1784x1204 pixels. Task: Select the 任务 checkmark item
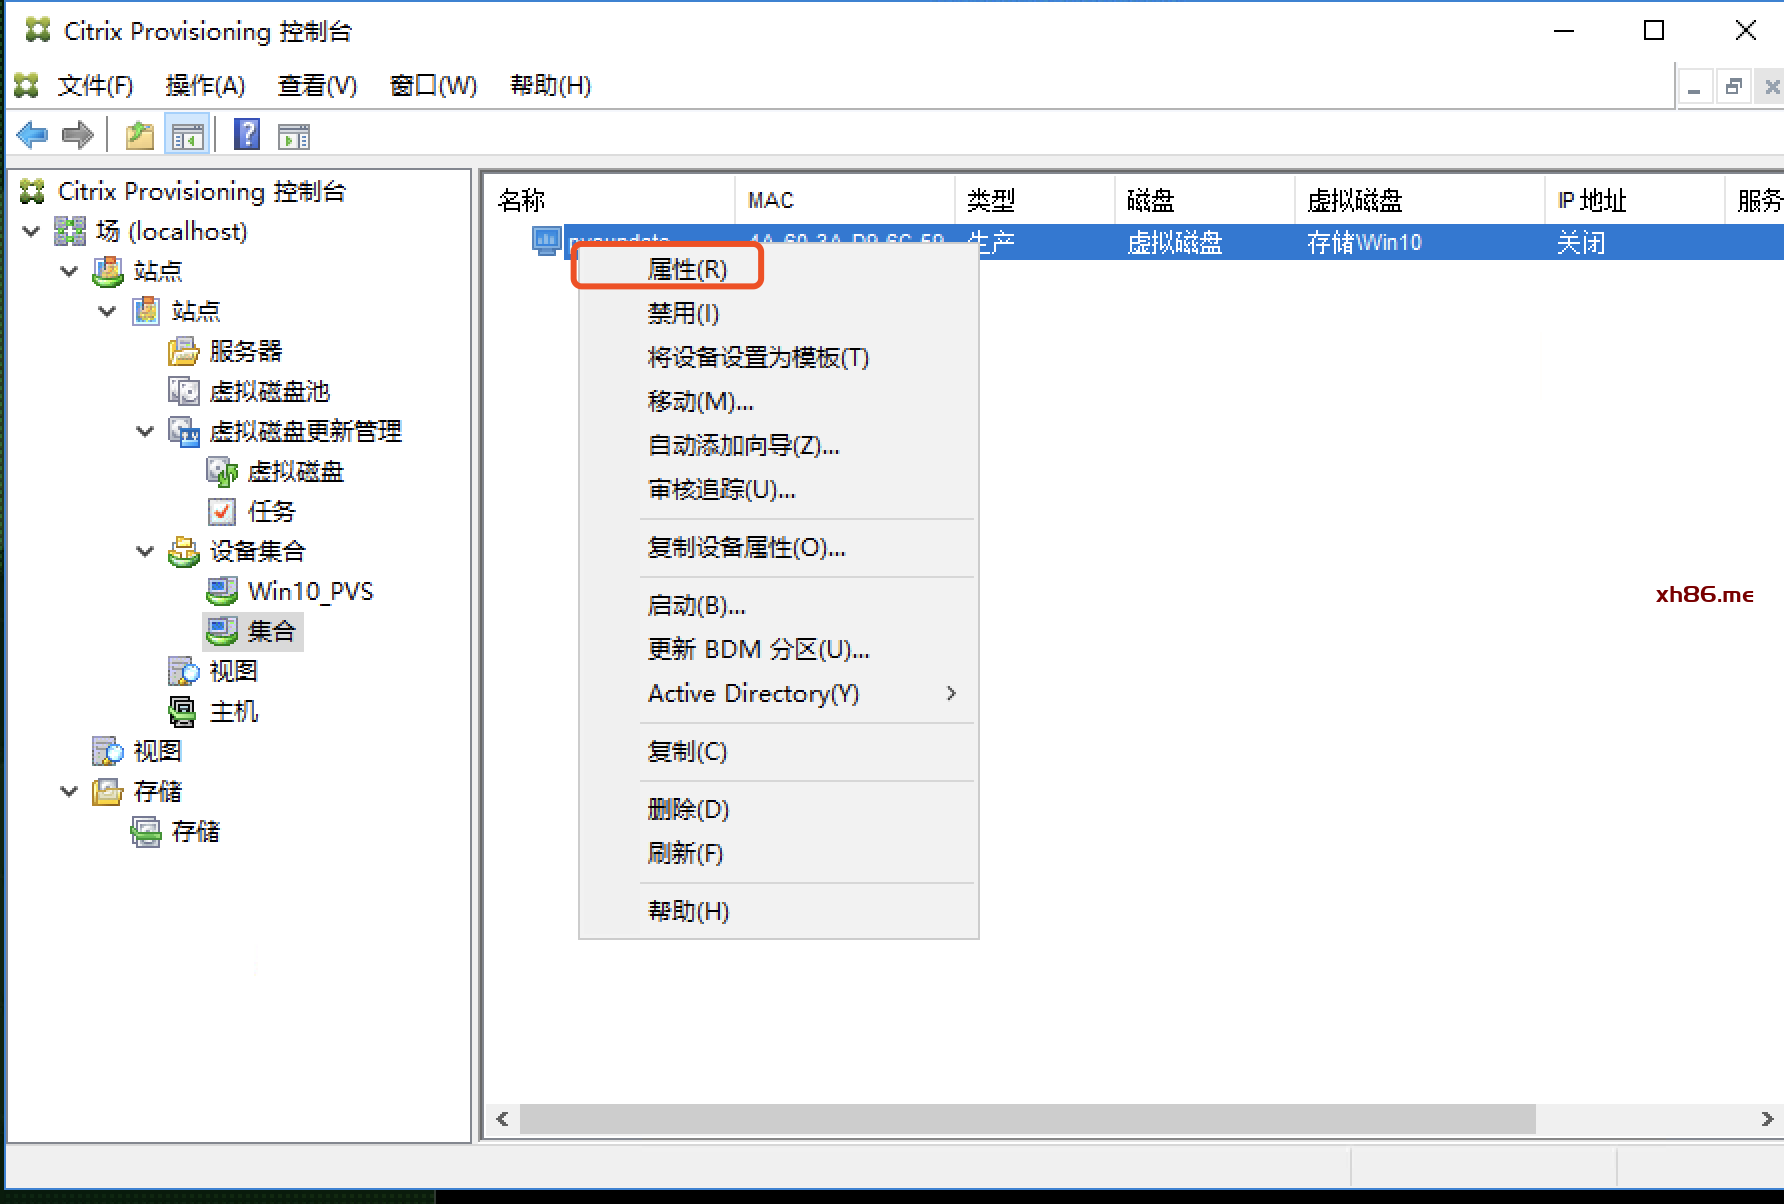click(x=270, y=511)
